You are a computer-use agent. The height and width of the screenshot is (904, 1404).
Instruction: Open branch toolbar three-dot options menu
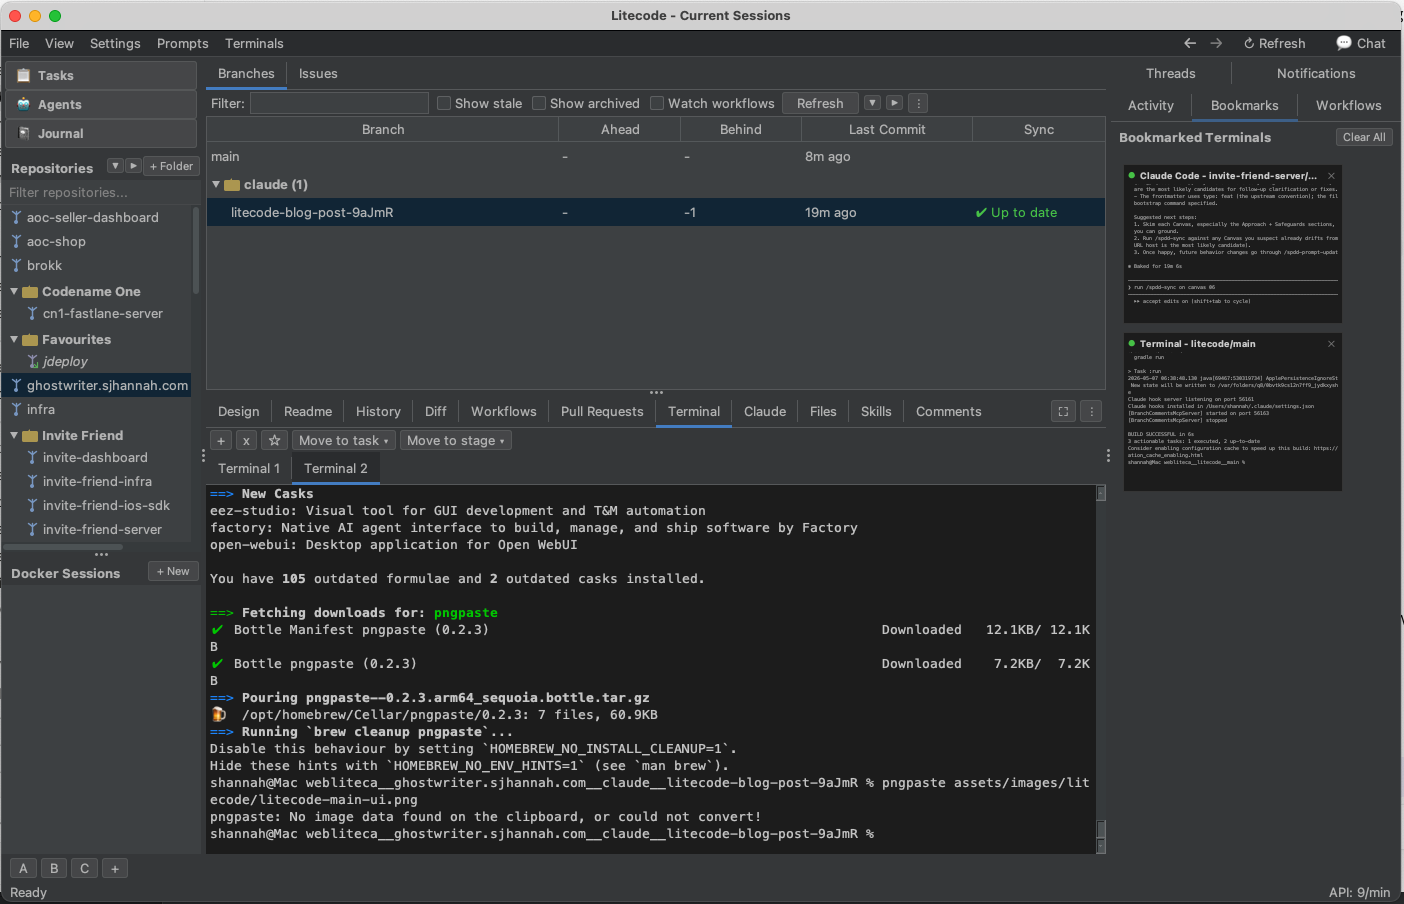click(x=918, y=103)
